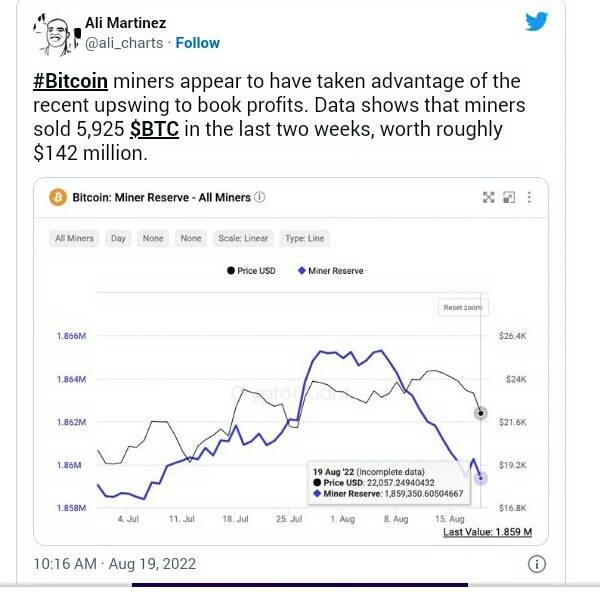Viewport: 600px width, 592px height.
Task: Open the #Bitcoin hashtag link
Action: click(x=70, y=81)
